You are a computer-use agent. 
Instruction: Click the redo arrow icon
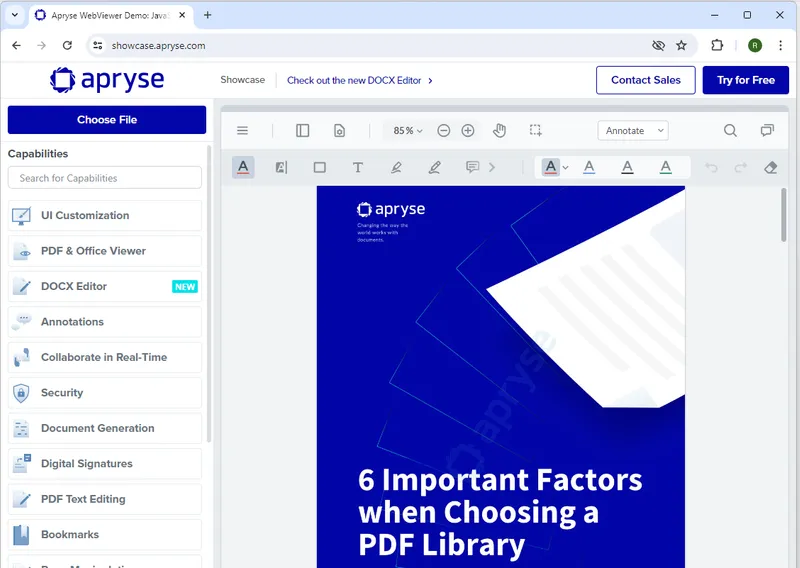tap(741, 167)
